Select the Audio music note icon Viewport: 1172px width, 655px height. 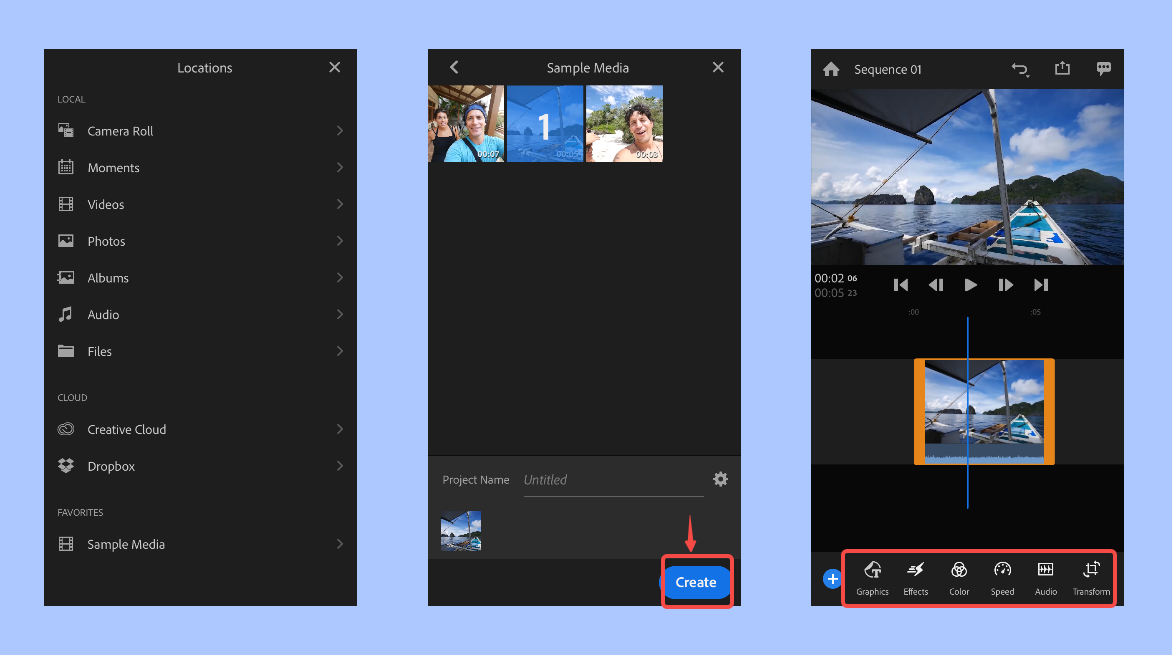[x=66, y=314]
